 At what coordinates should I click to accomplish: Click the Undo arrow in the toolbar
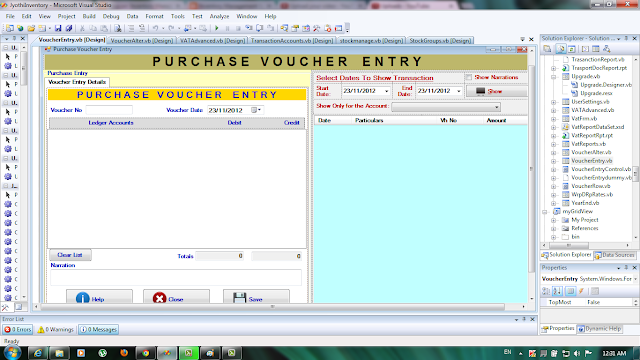click(156, 28)
